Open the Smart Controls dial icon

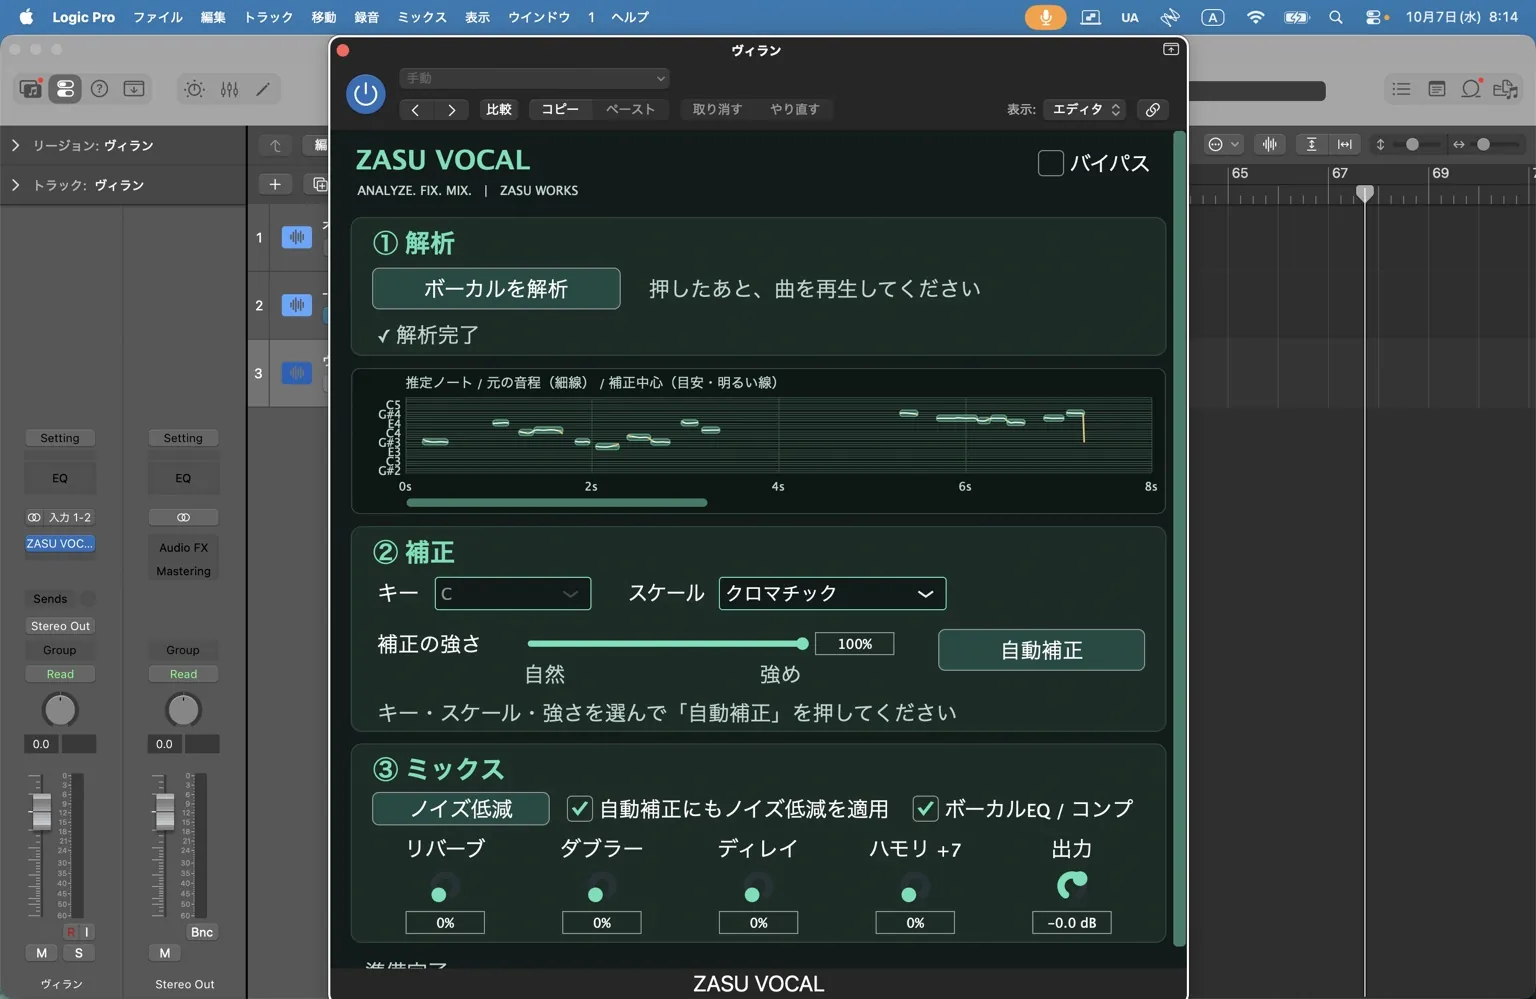194,89
